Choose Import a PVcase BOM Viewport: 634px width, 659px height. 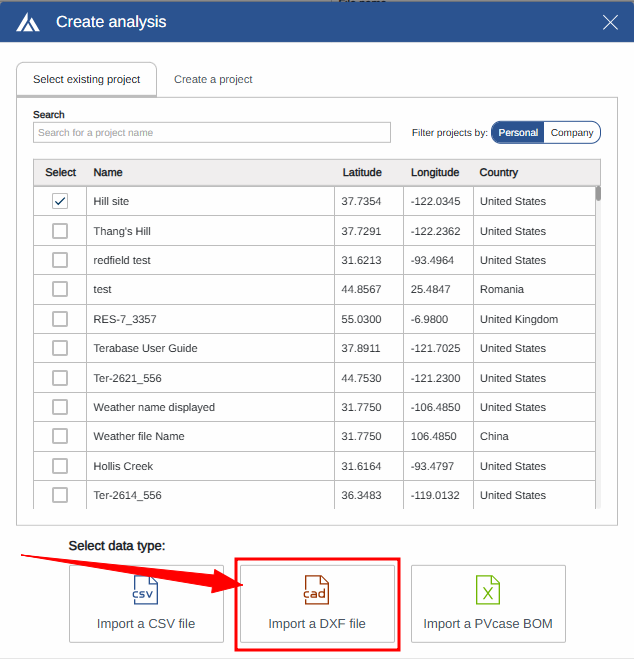[488, 604]
